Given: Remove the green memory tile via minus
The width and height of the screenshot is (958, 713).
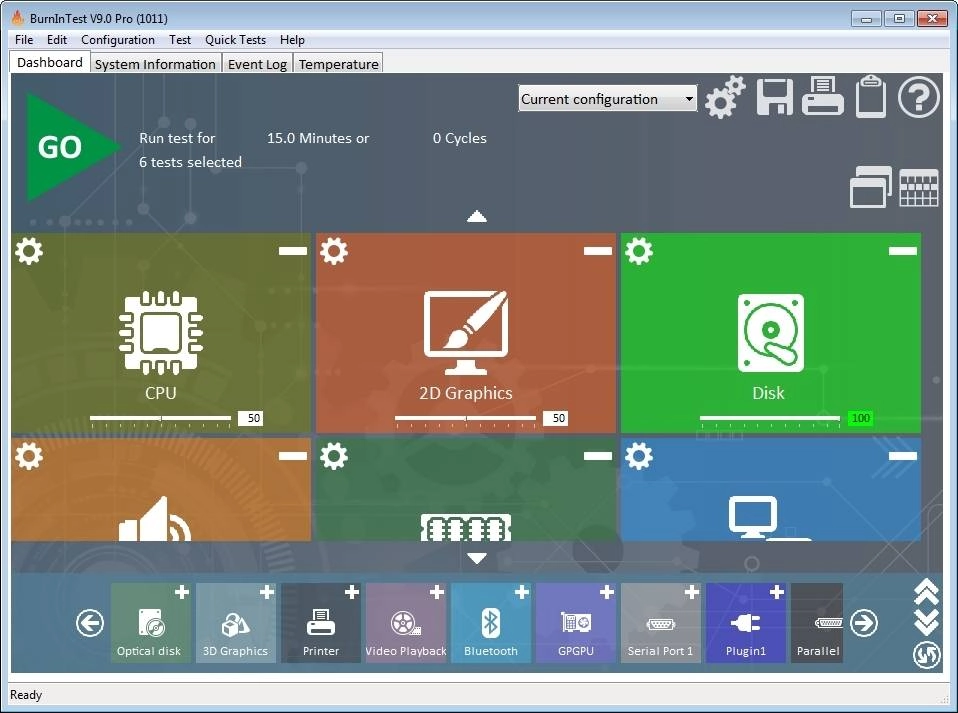Looking at the screenshot, I should coord(598,456).
